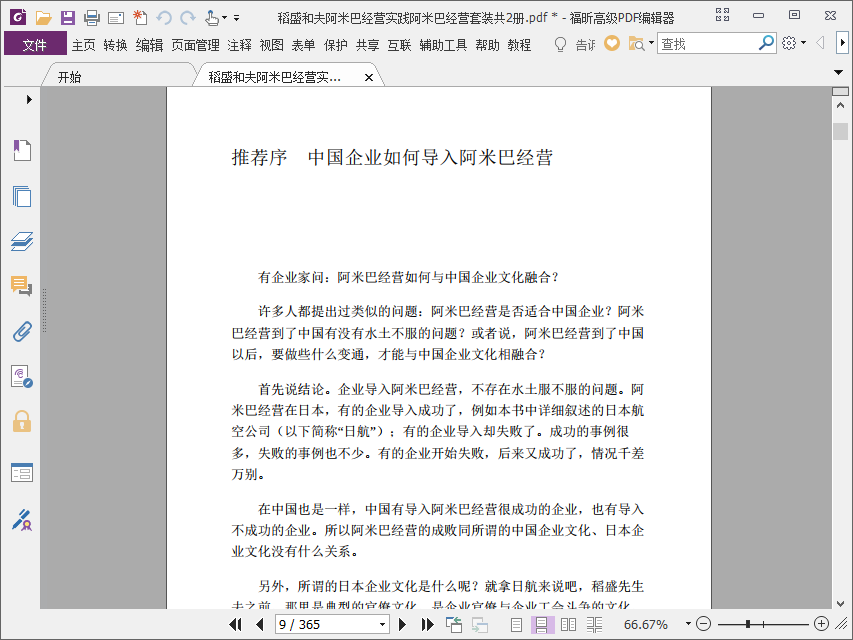
Task: Switch to the 开始 document tab
Action: pyautogui.click(x=70, y=77)
